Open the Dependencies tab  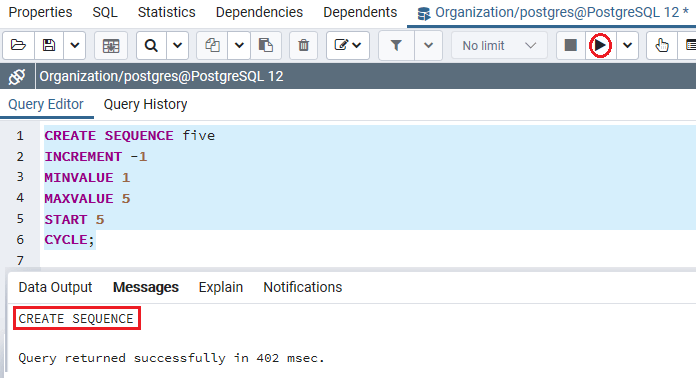click(x=259, y=12)
